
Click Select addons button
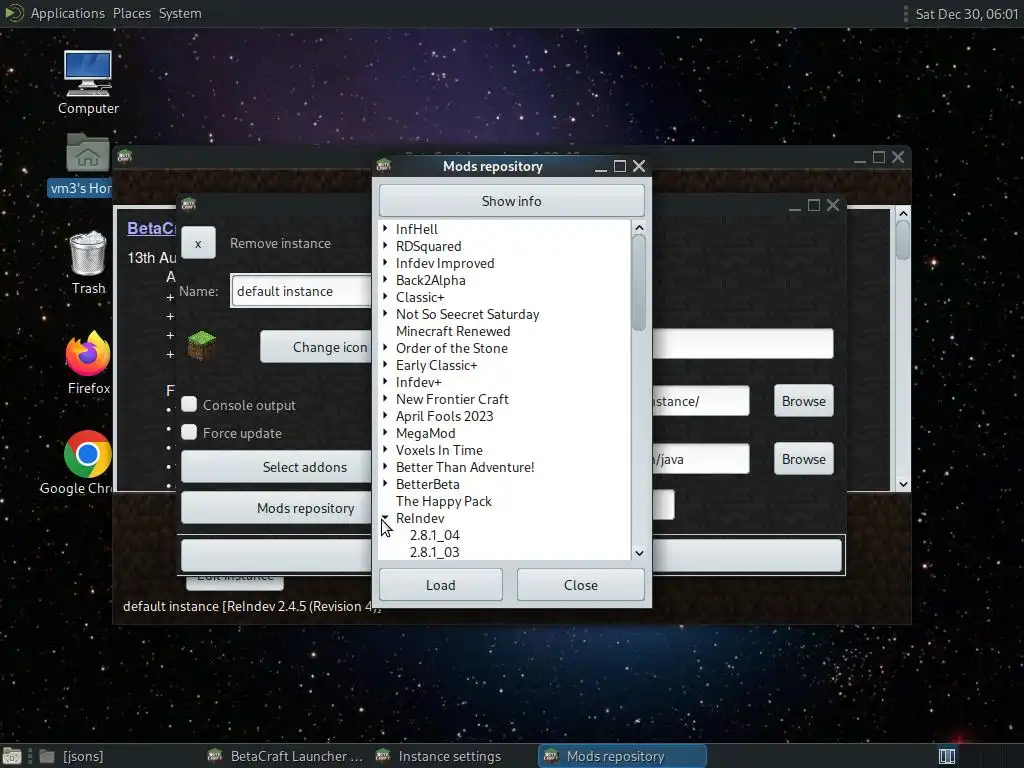276,467
